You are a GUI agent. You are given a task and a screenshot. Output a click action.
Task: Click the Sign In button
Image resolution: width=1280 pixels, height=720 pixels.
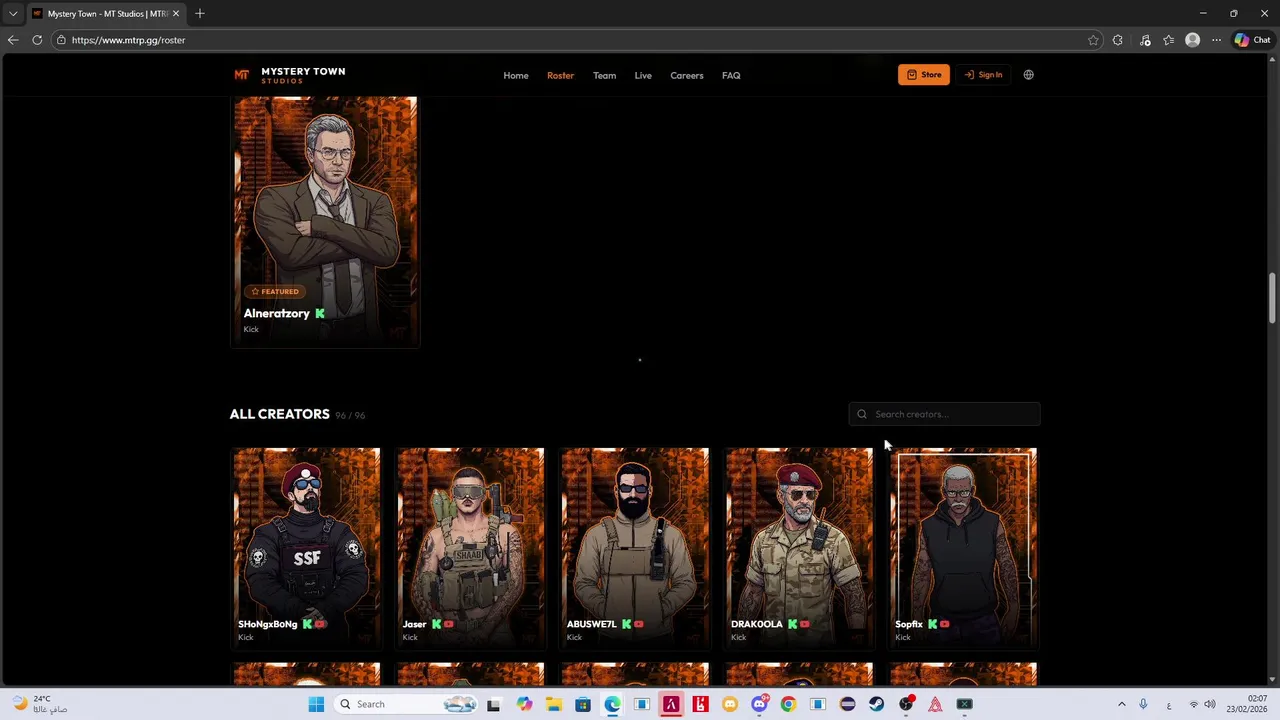(x=983, y=75)
